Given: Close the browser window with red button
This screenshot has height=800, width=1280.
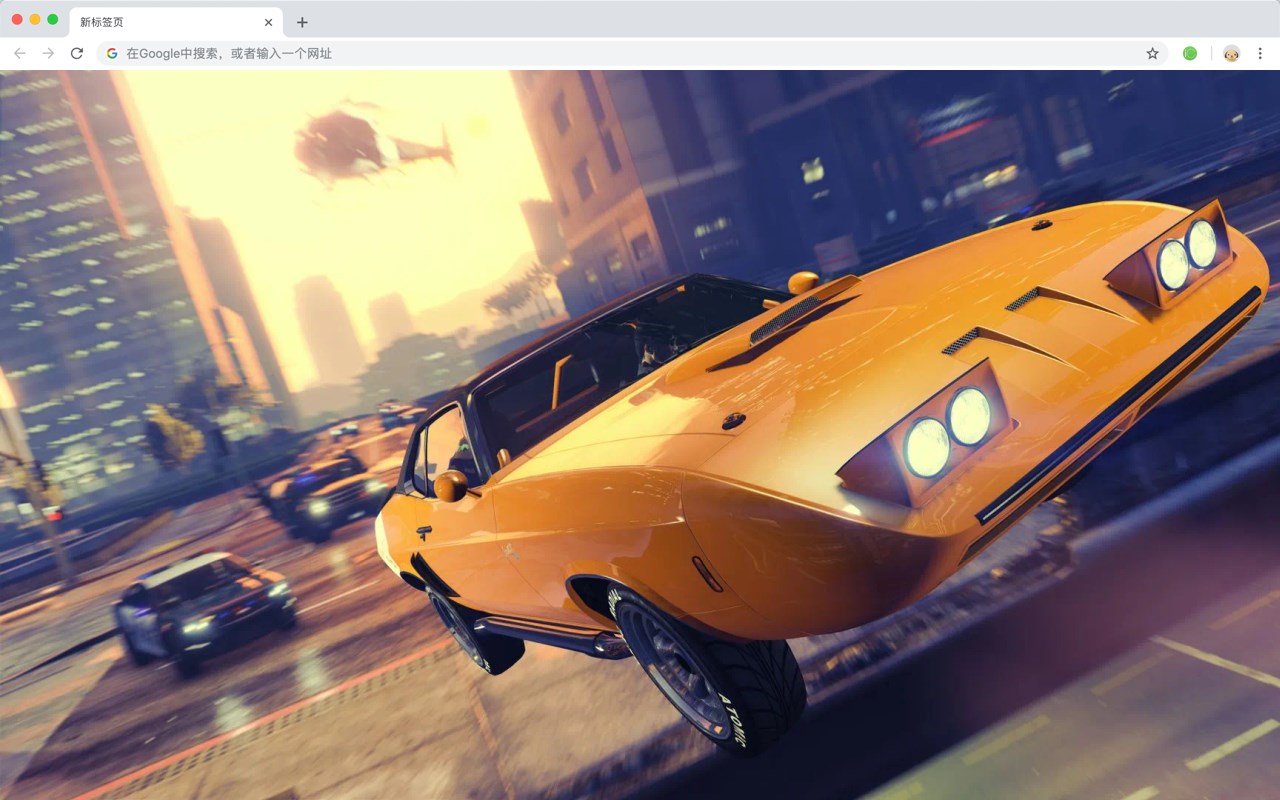Looking at the screenshot, I should [17, 19].
